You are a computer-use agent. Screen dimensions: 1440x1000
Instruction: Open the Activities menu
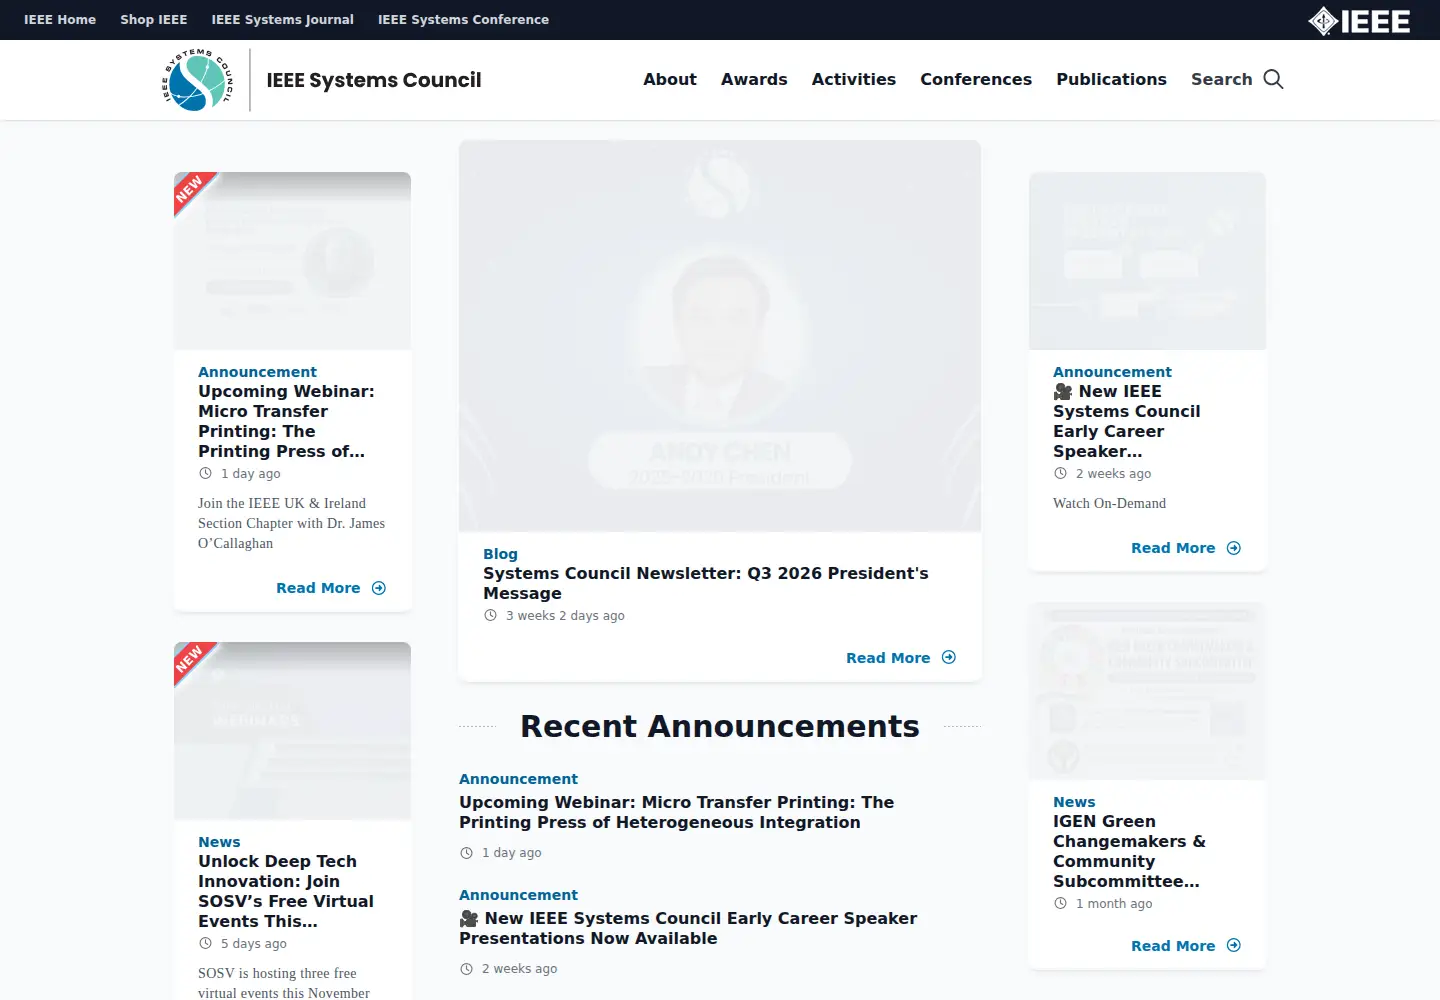pos(854,79)
